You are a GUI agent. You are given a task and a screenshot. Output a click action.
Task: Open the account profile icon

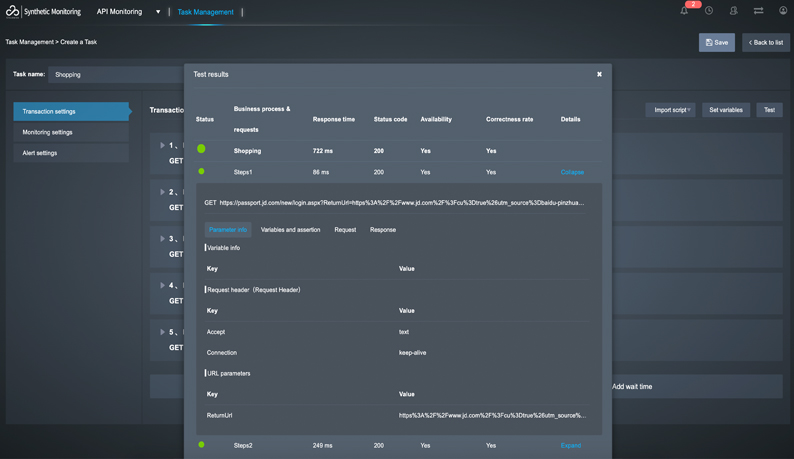pyautogui.click(x=783, y=11)
